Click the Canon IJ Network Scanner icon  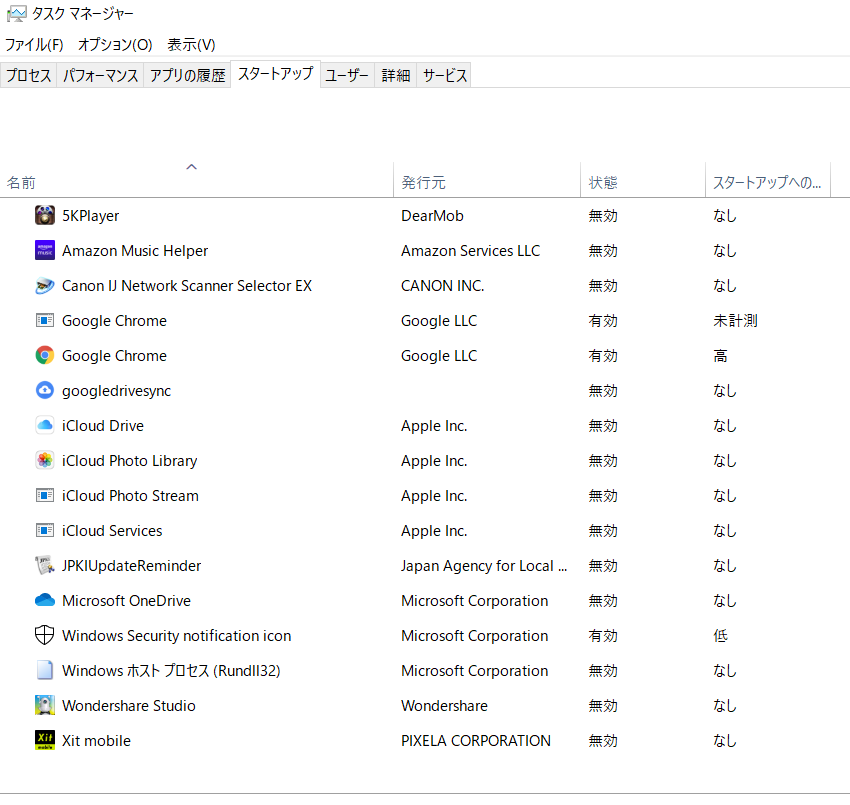pyautogui.click(x=45, y=285)
